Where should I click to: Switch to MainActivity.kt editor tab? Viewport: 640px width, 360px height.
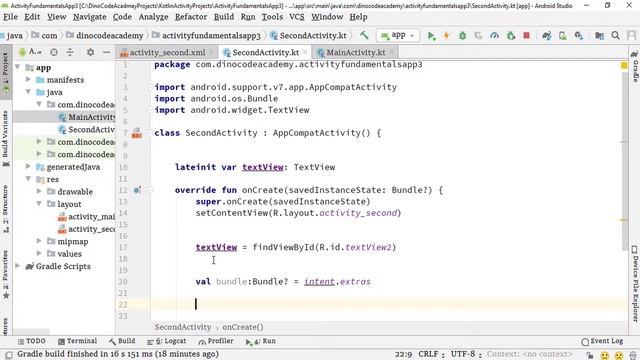[355, 52]
